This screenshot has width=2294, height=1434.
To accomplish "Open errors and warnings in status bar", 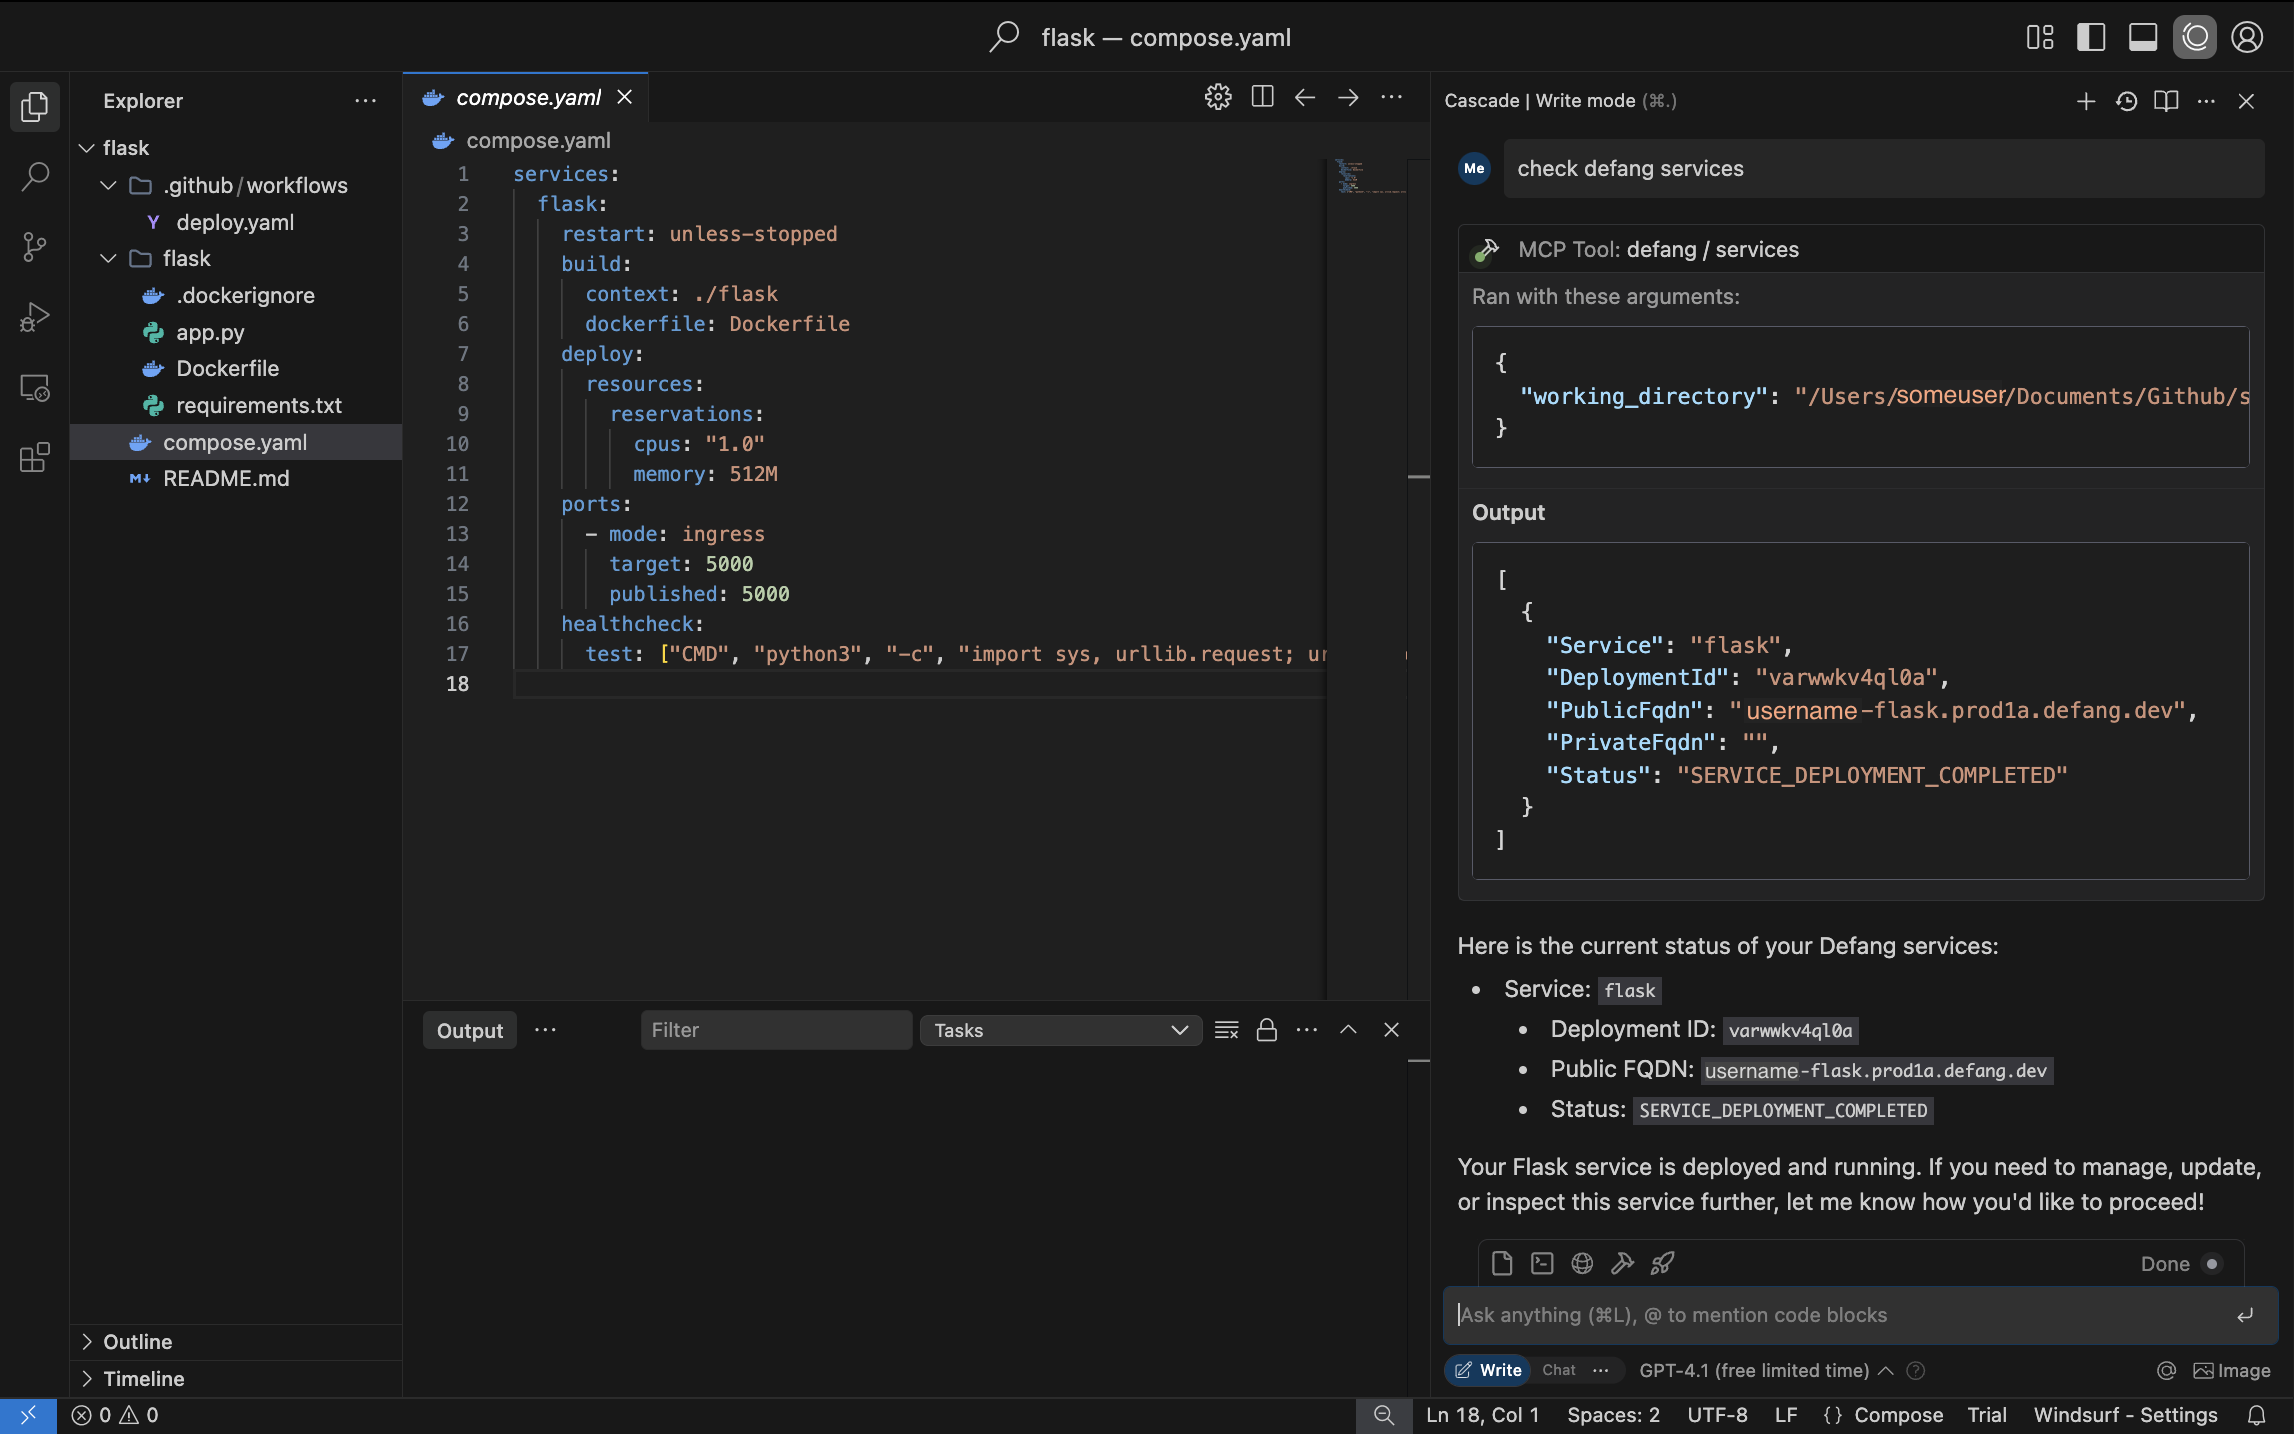I will point(115,1415).
